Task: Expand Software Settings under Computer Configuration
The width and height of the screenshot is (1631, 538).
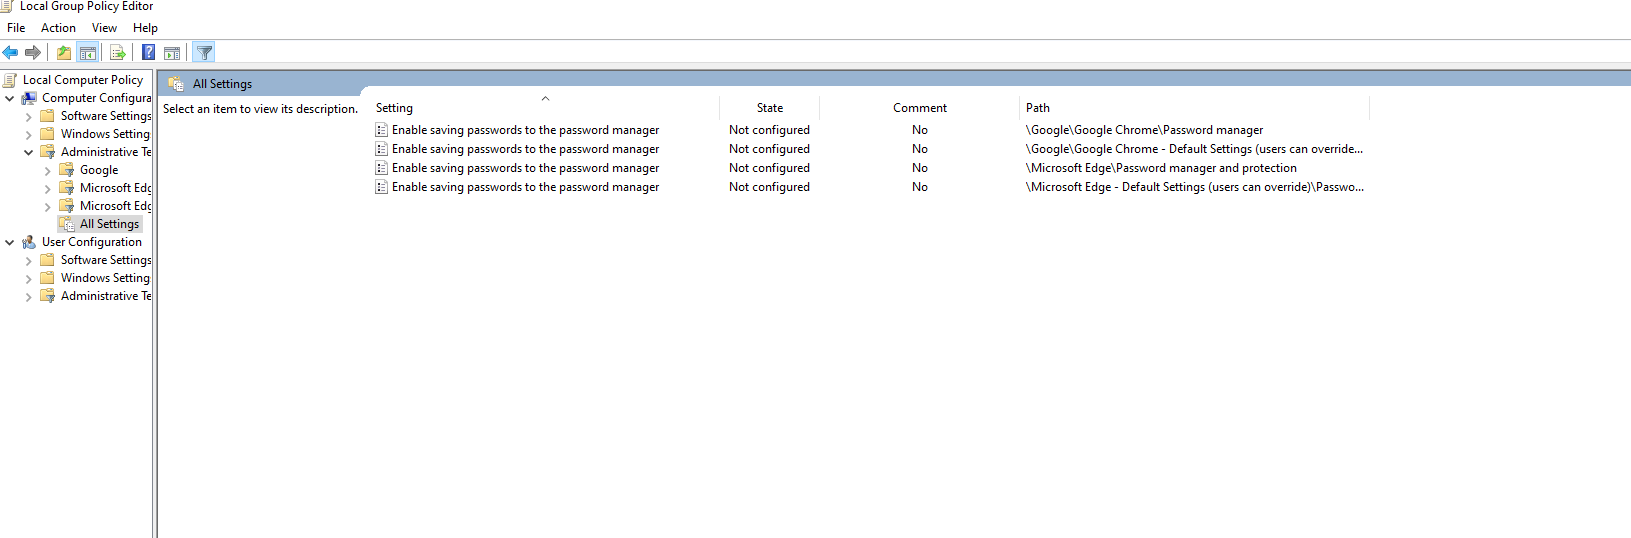Action: point(29,116)
